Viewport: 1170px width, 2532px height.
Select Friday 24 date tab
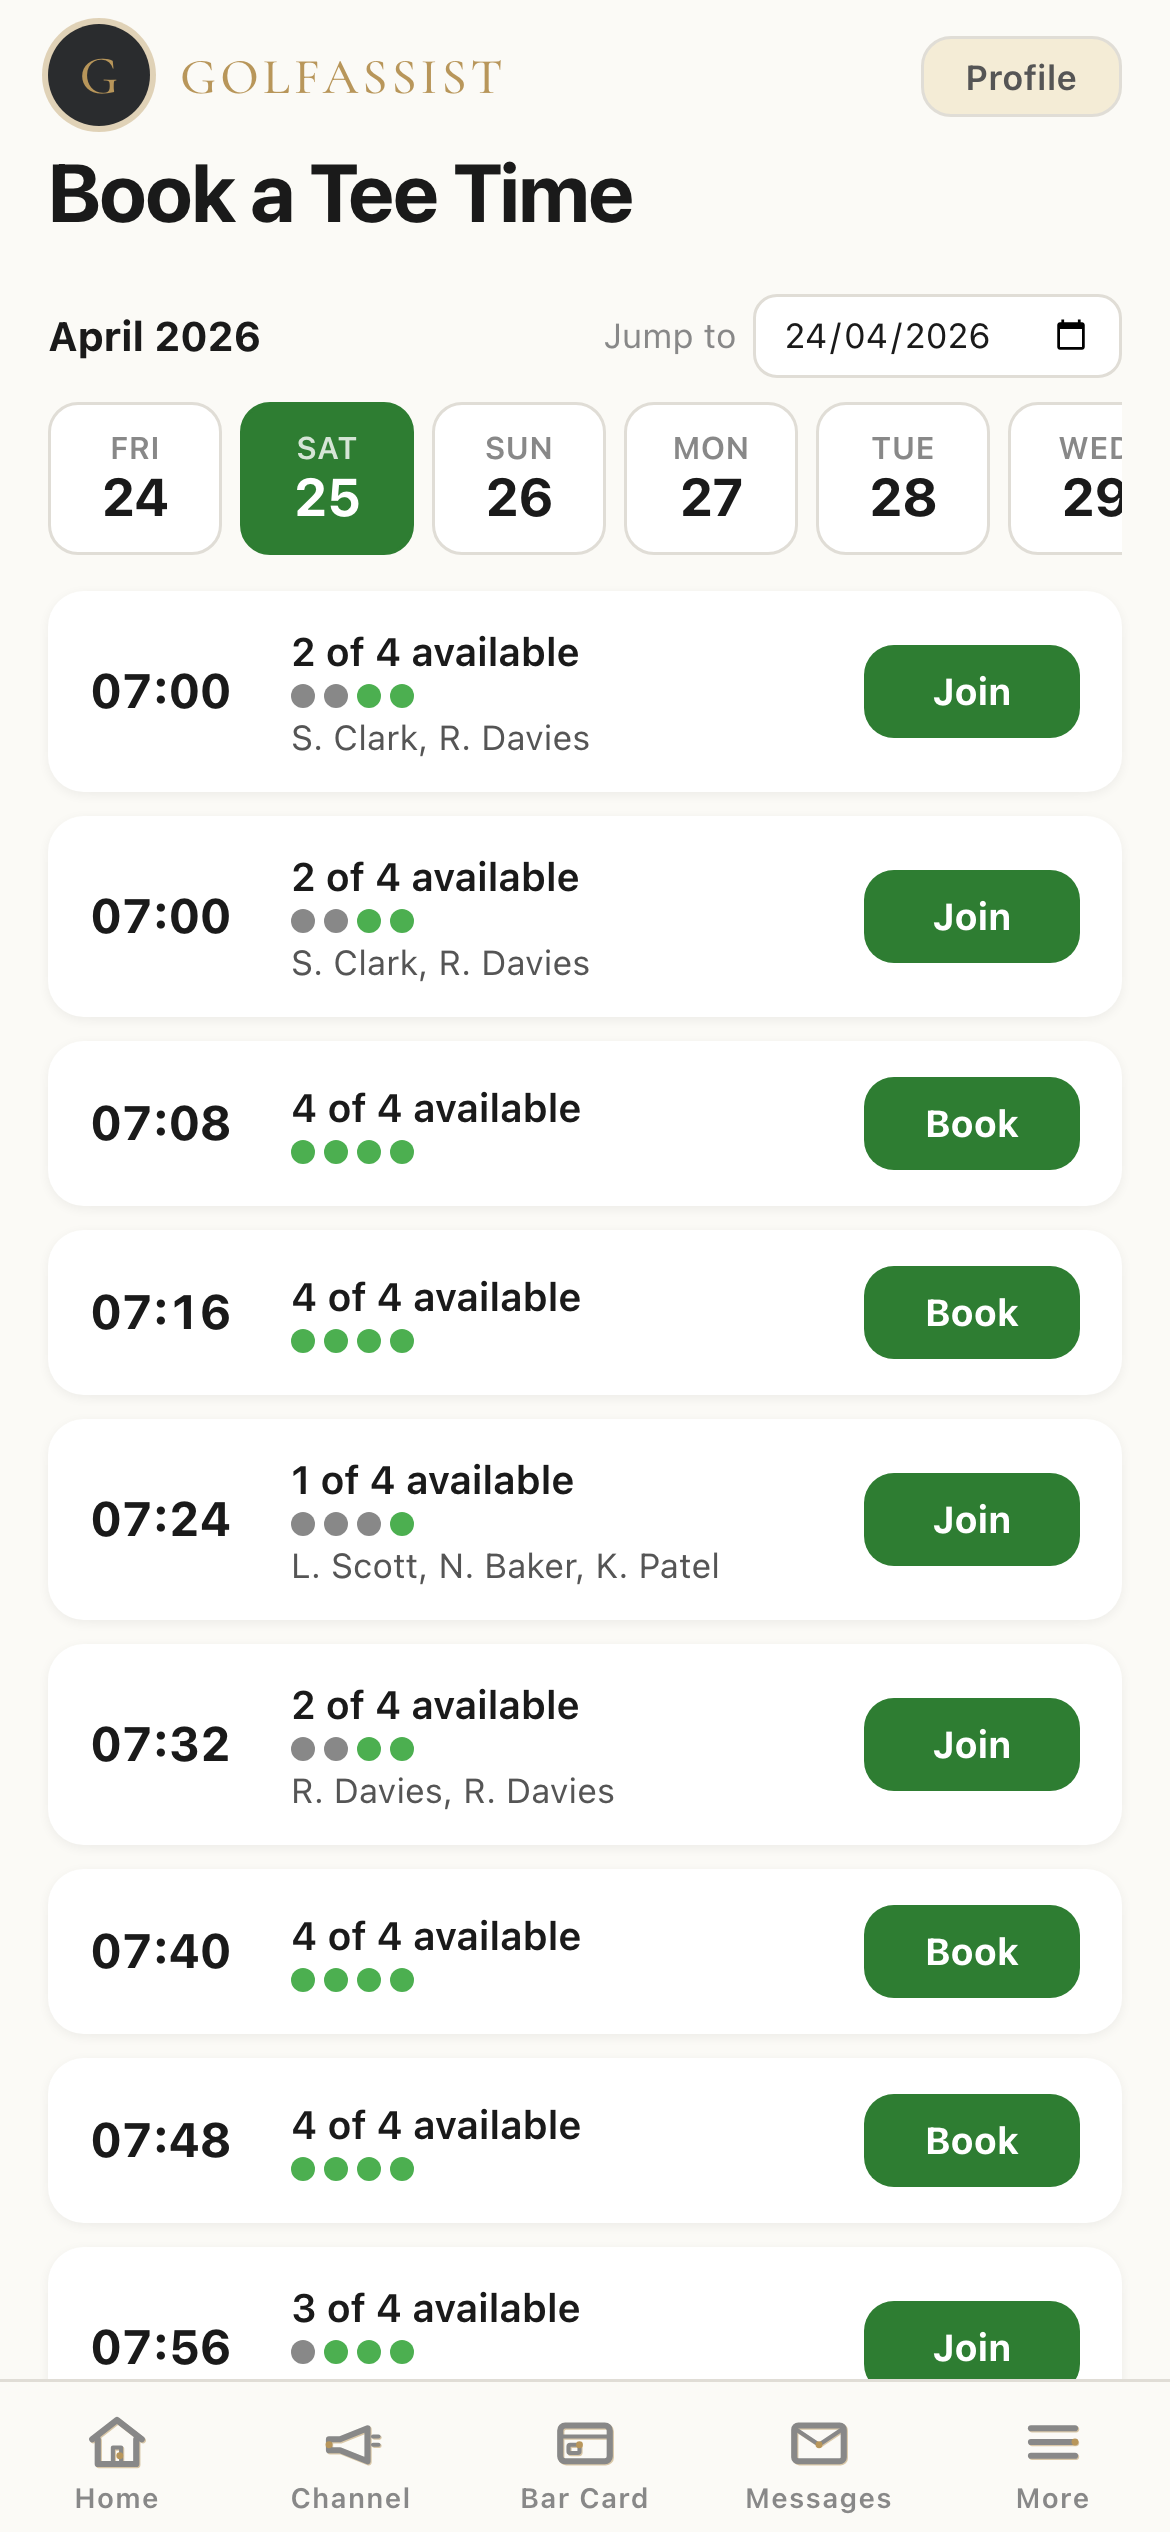click(x=135, y=478)
